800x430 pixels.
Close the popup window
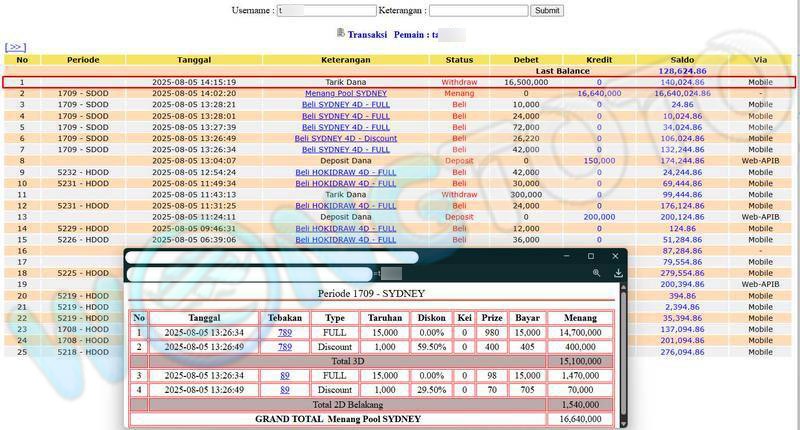[615, 256]
